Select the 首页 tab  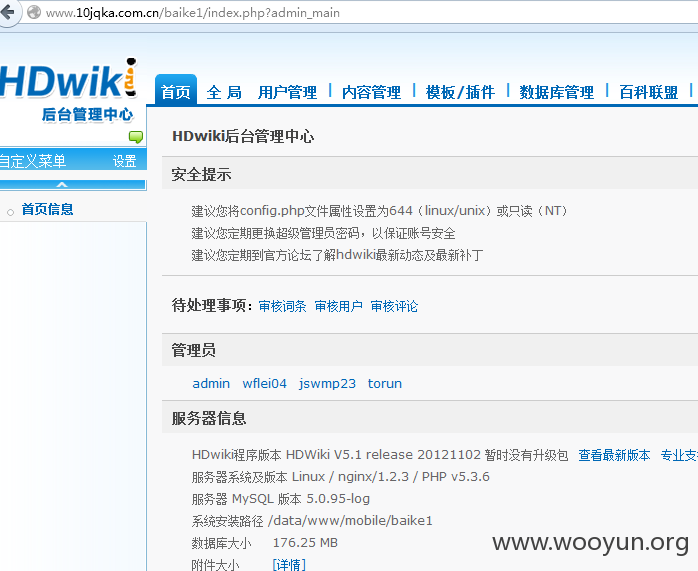tap(176, 92)
